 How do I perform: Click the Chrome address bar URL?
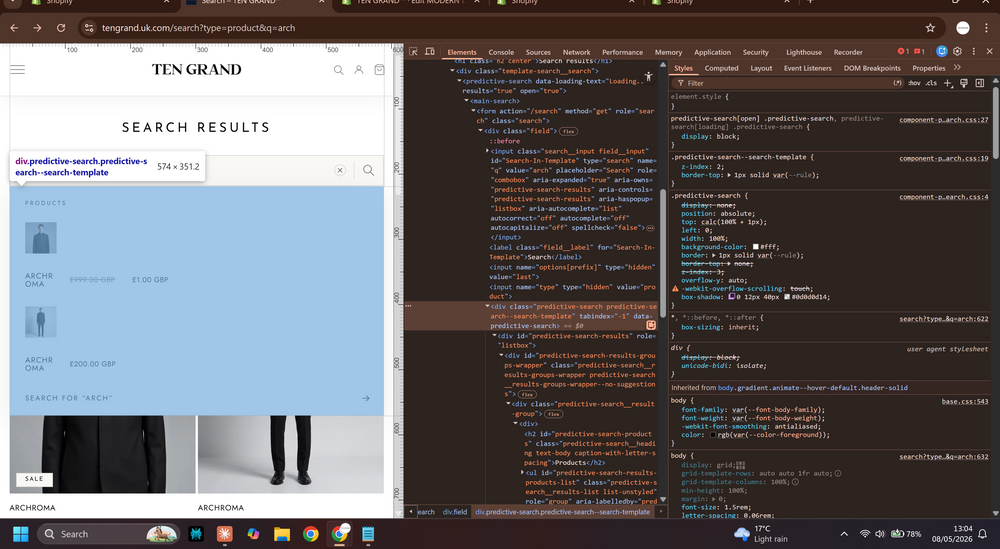coord(198,28)
